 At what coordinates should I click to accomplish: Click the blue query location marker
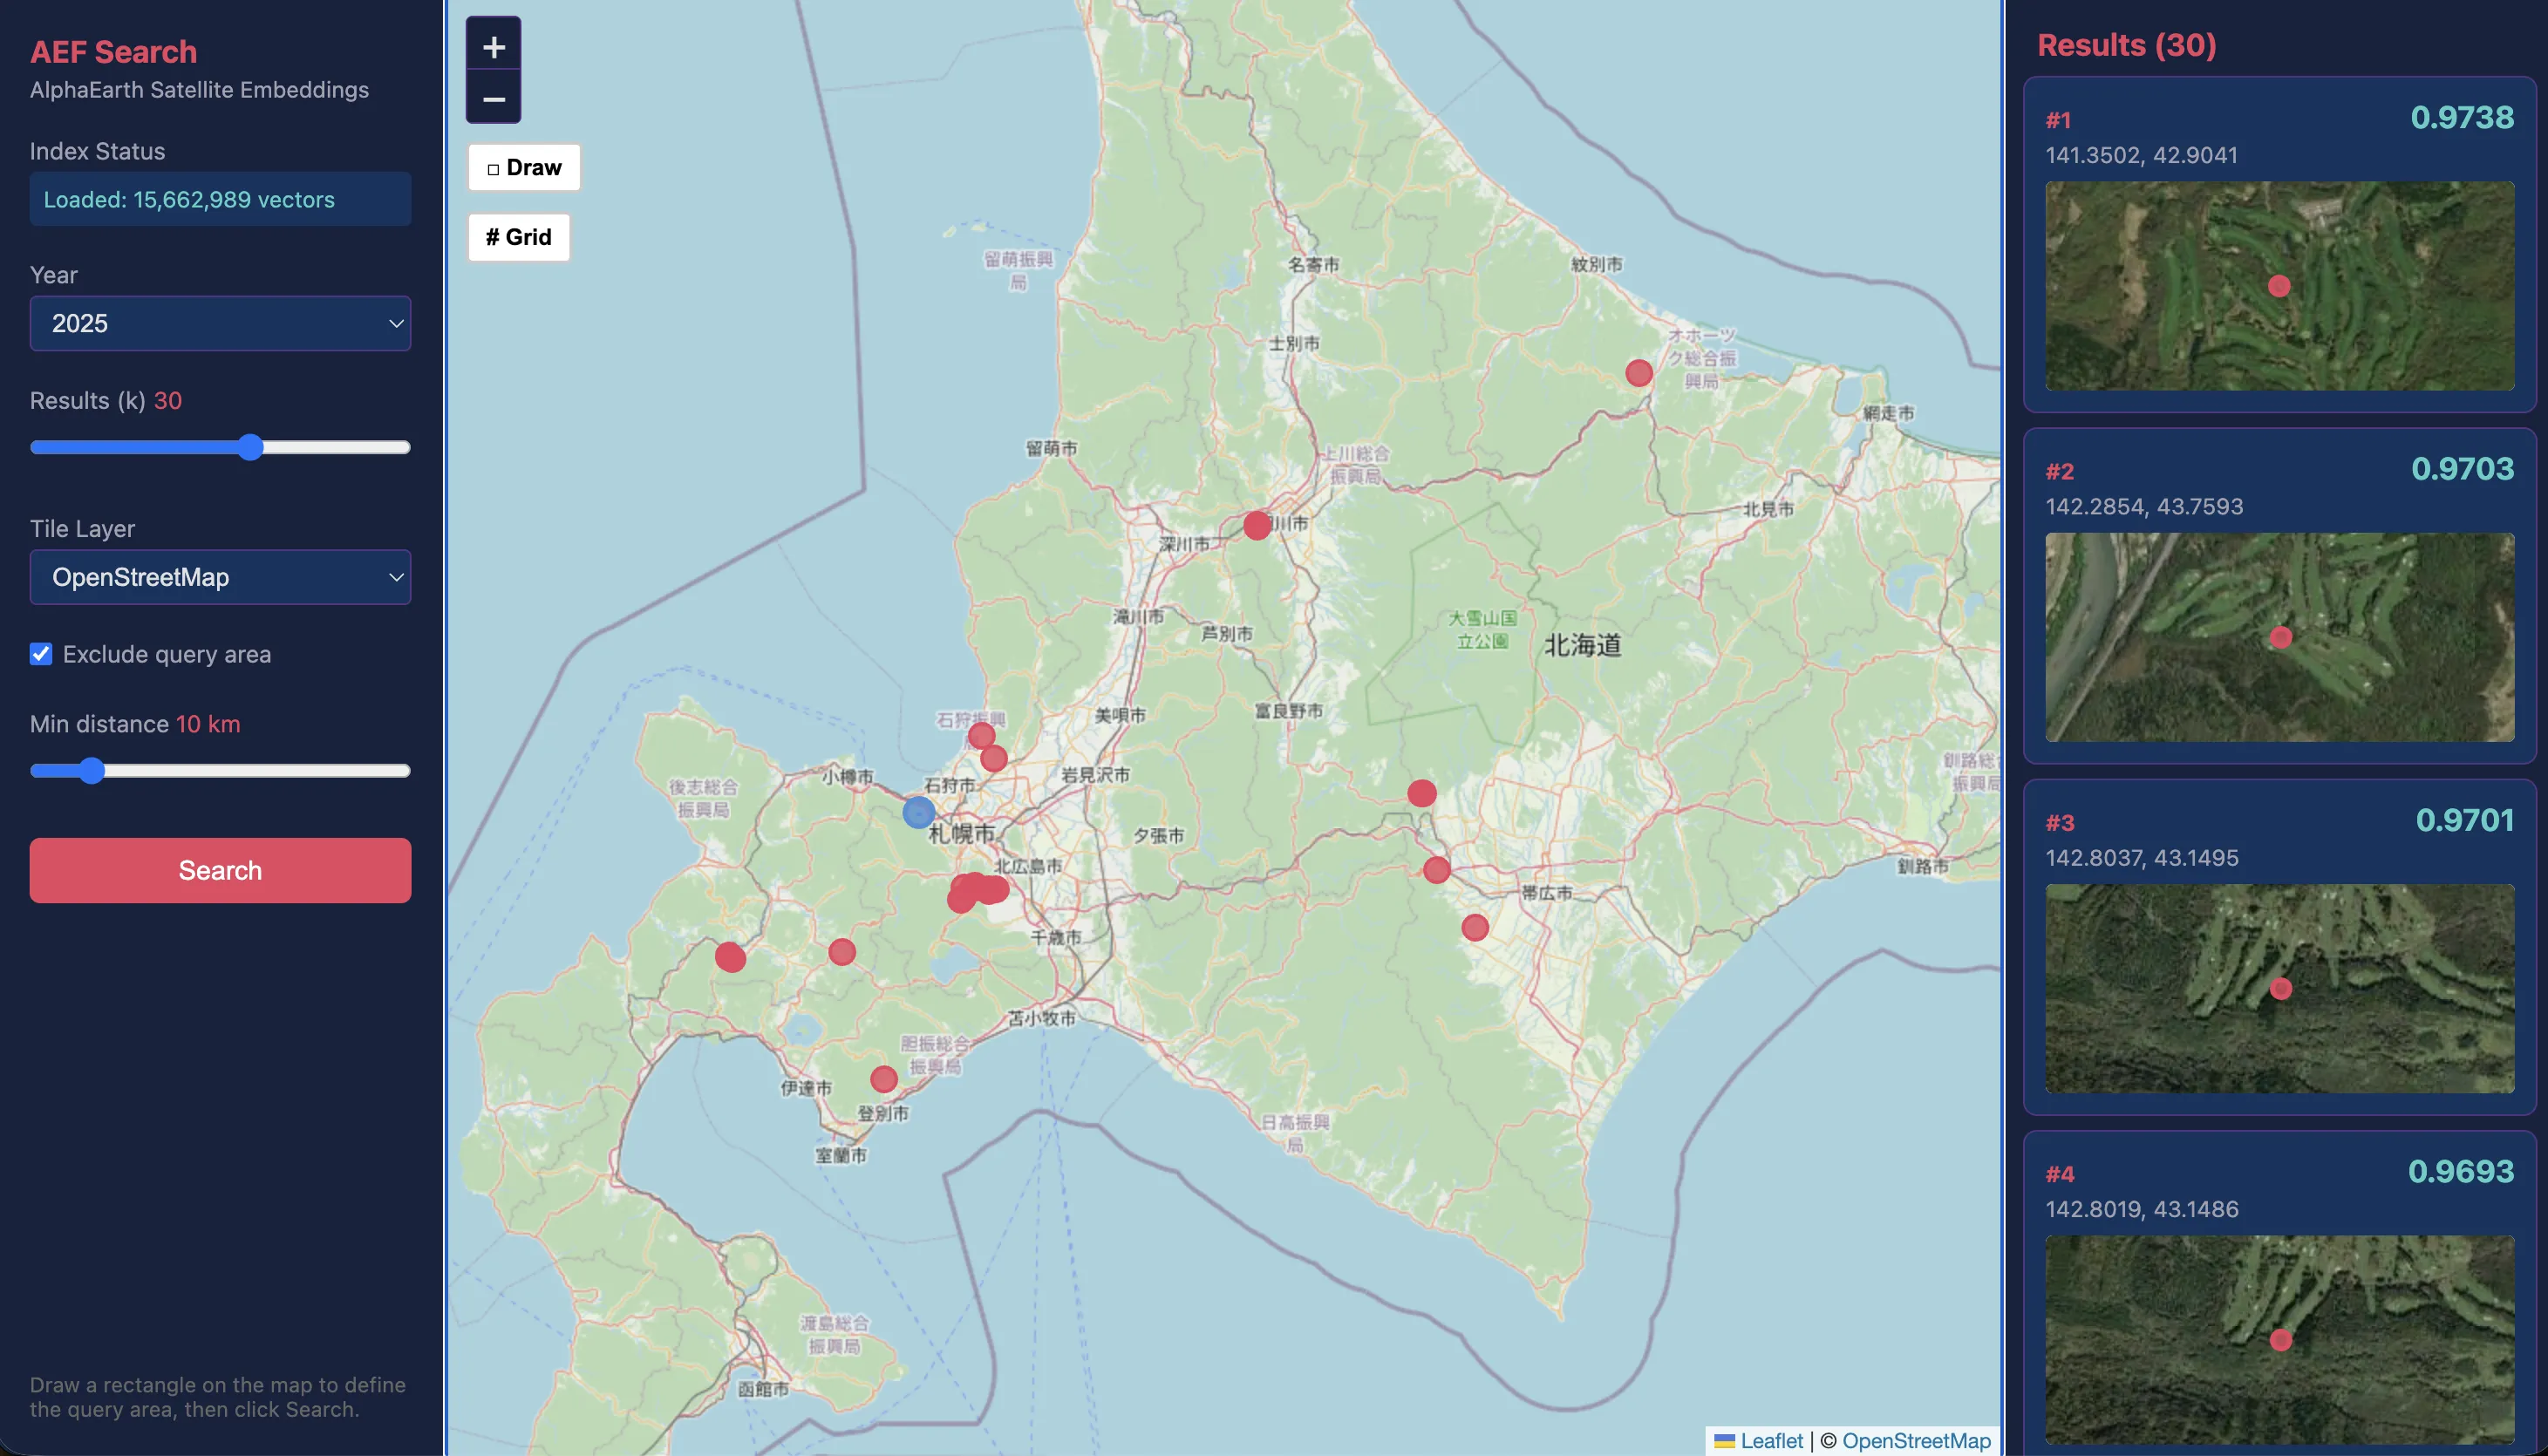918,812
